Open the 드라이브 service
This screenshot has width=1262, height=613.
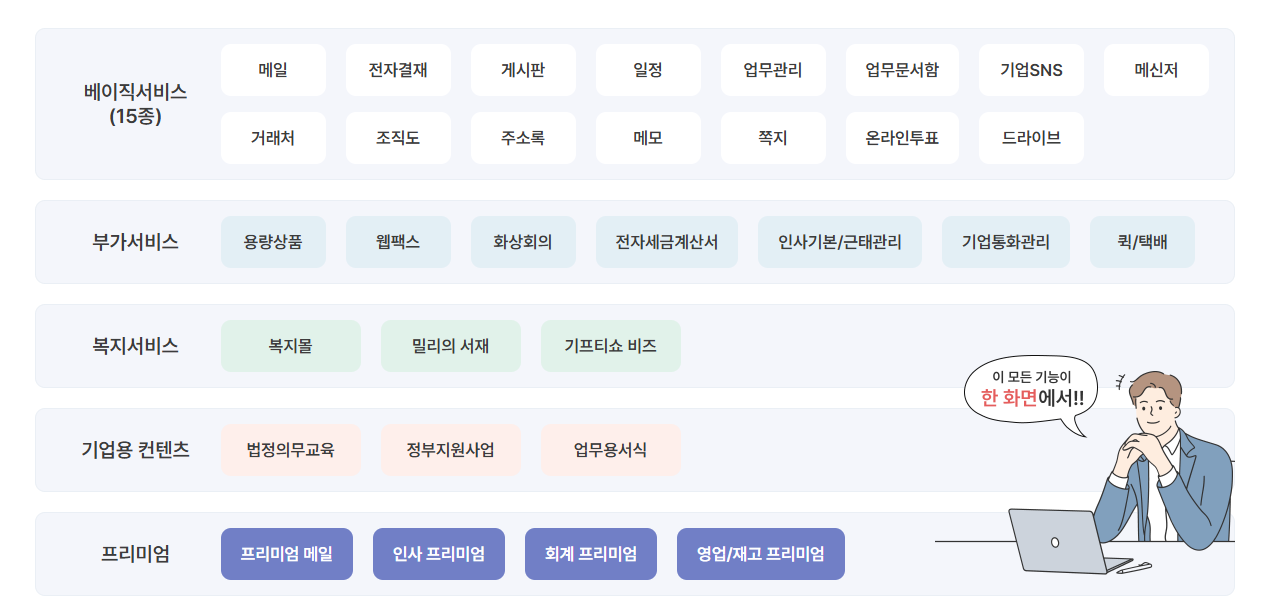pyautogui.click(x=1031, y=138)
